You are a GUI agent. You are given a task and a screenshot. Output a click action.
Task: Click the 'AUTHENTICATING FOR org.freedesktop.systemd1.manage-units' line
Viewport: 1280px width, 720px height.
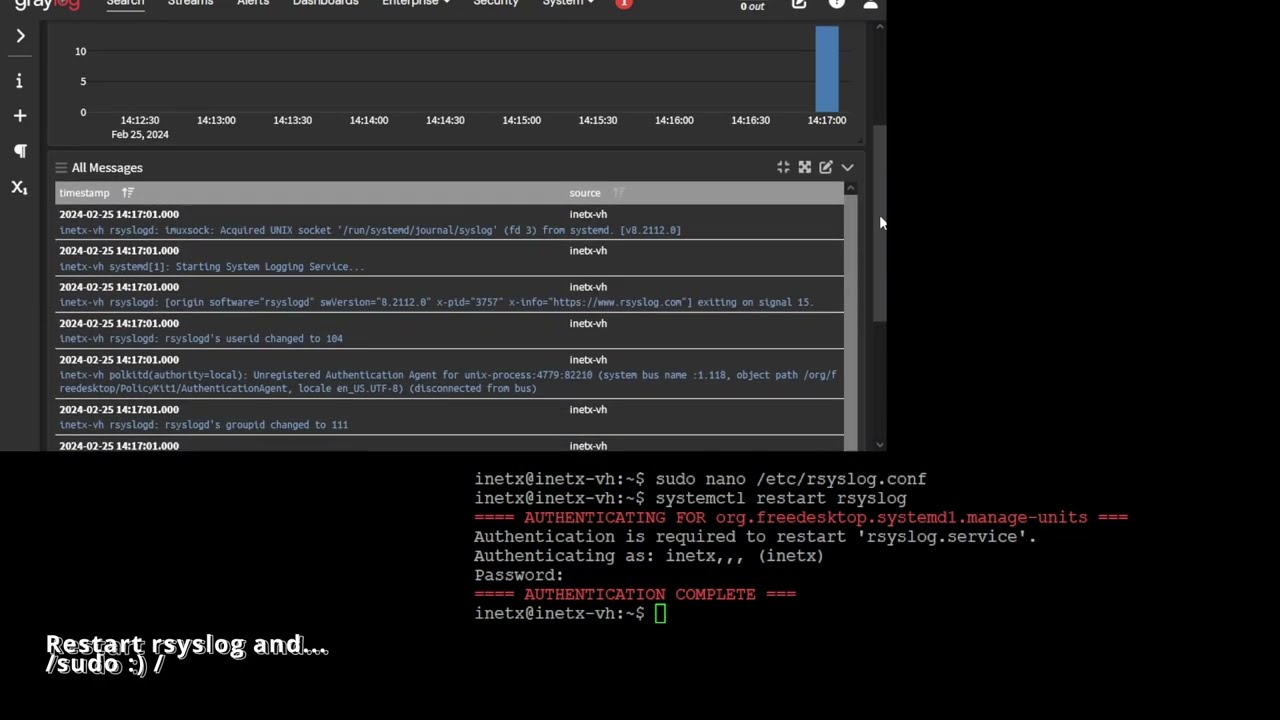[801, 517]
